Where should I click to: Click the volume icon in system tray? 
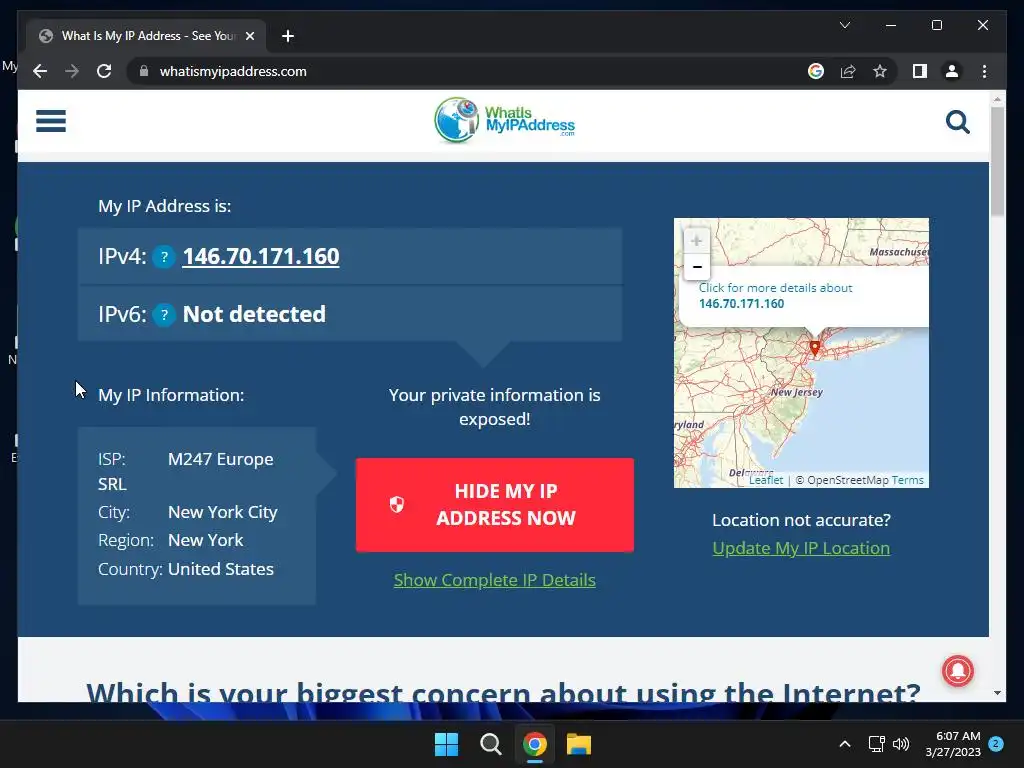(901, 744)
